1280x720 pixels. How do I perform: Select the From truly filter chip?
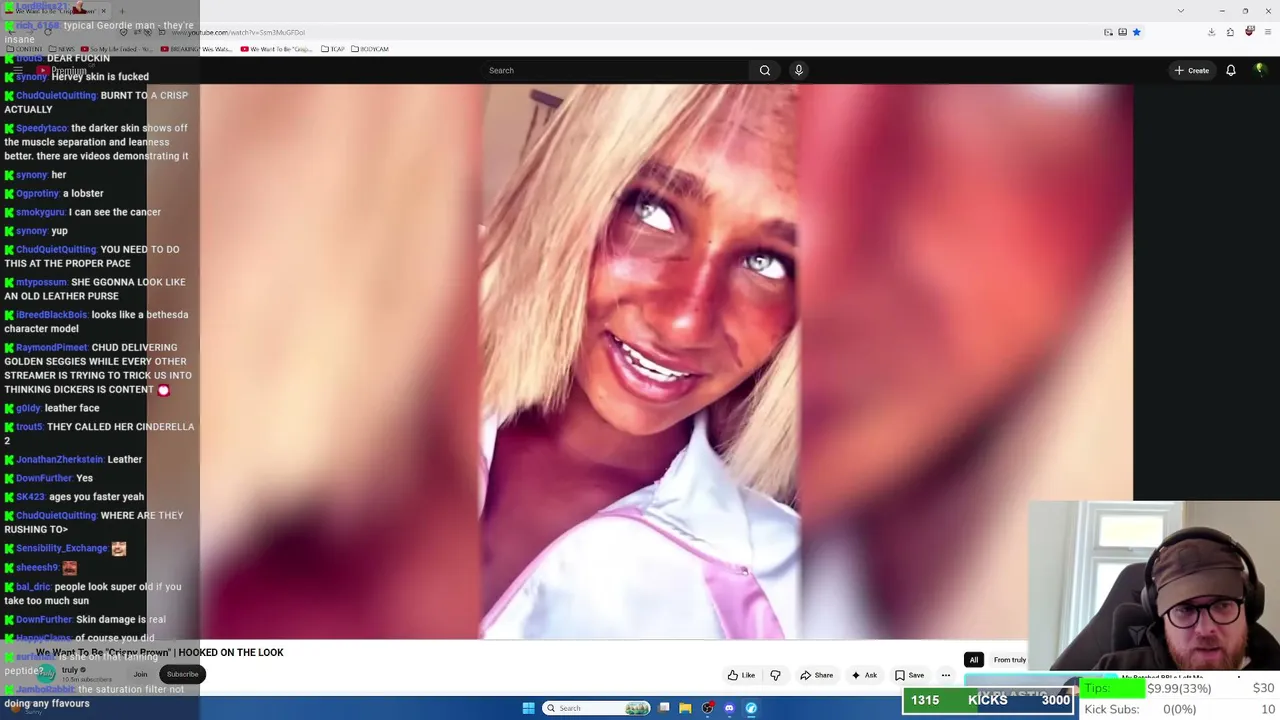[x=1010, y=660]
